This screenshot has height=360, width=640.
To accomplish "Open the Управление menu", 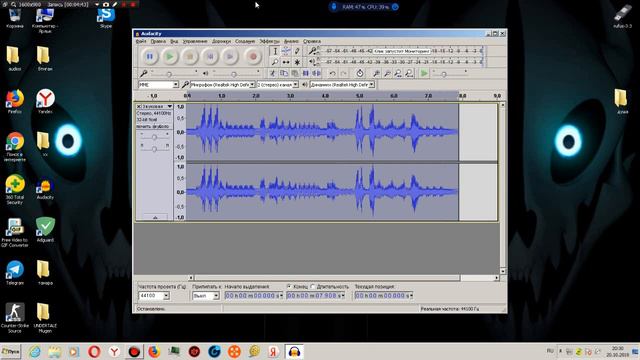I will (195, 41).
